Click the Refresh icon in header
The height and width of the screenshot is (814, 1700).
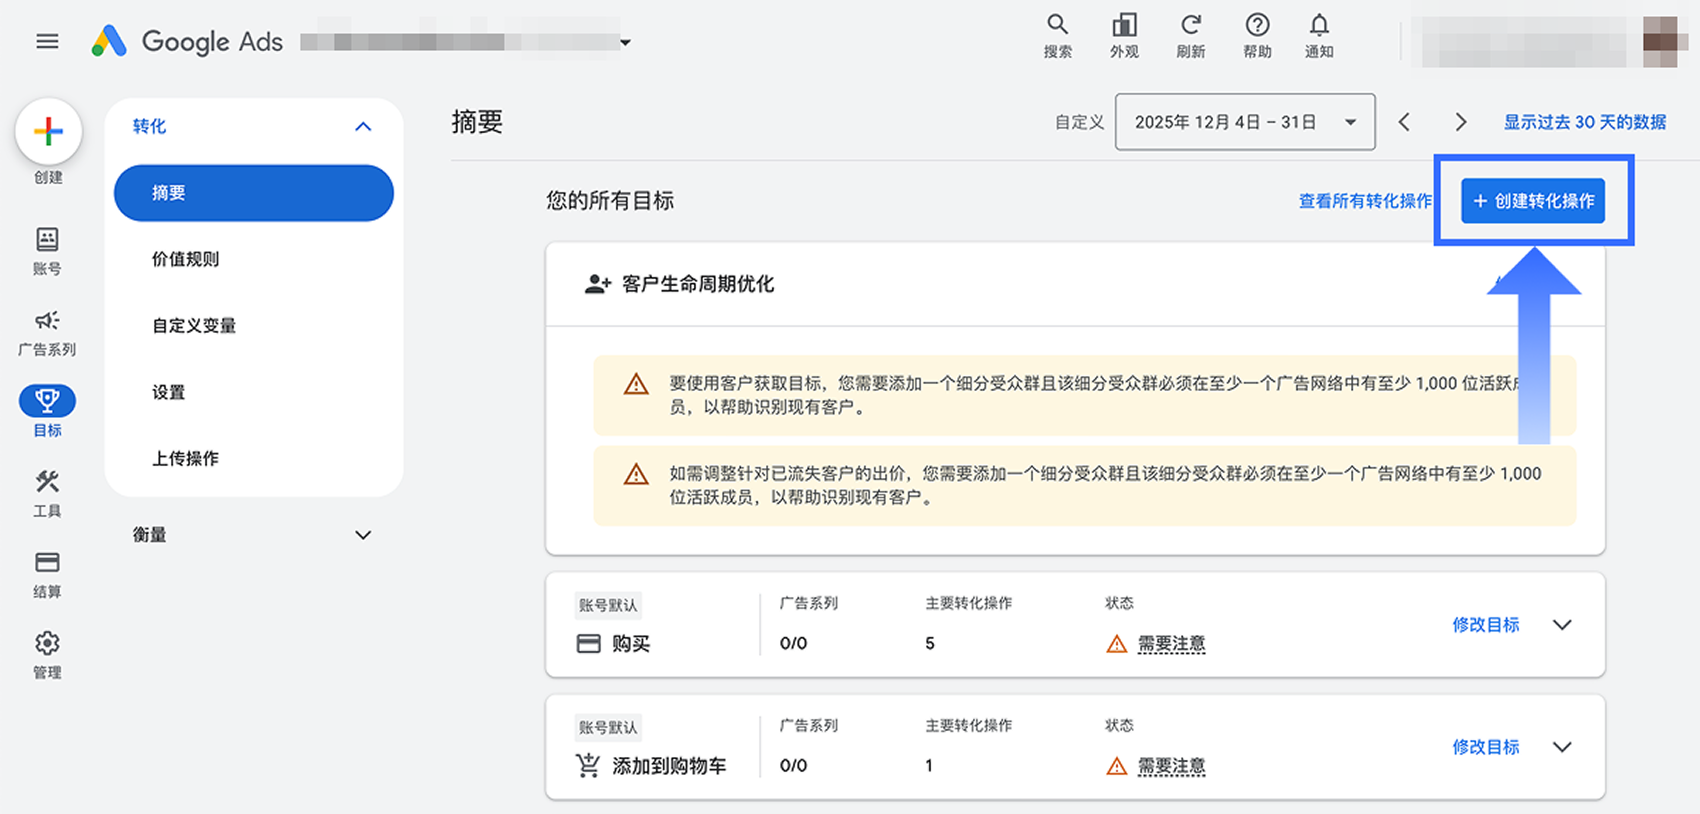[x=1190, y=26]
